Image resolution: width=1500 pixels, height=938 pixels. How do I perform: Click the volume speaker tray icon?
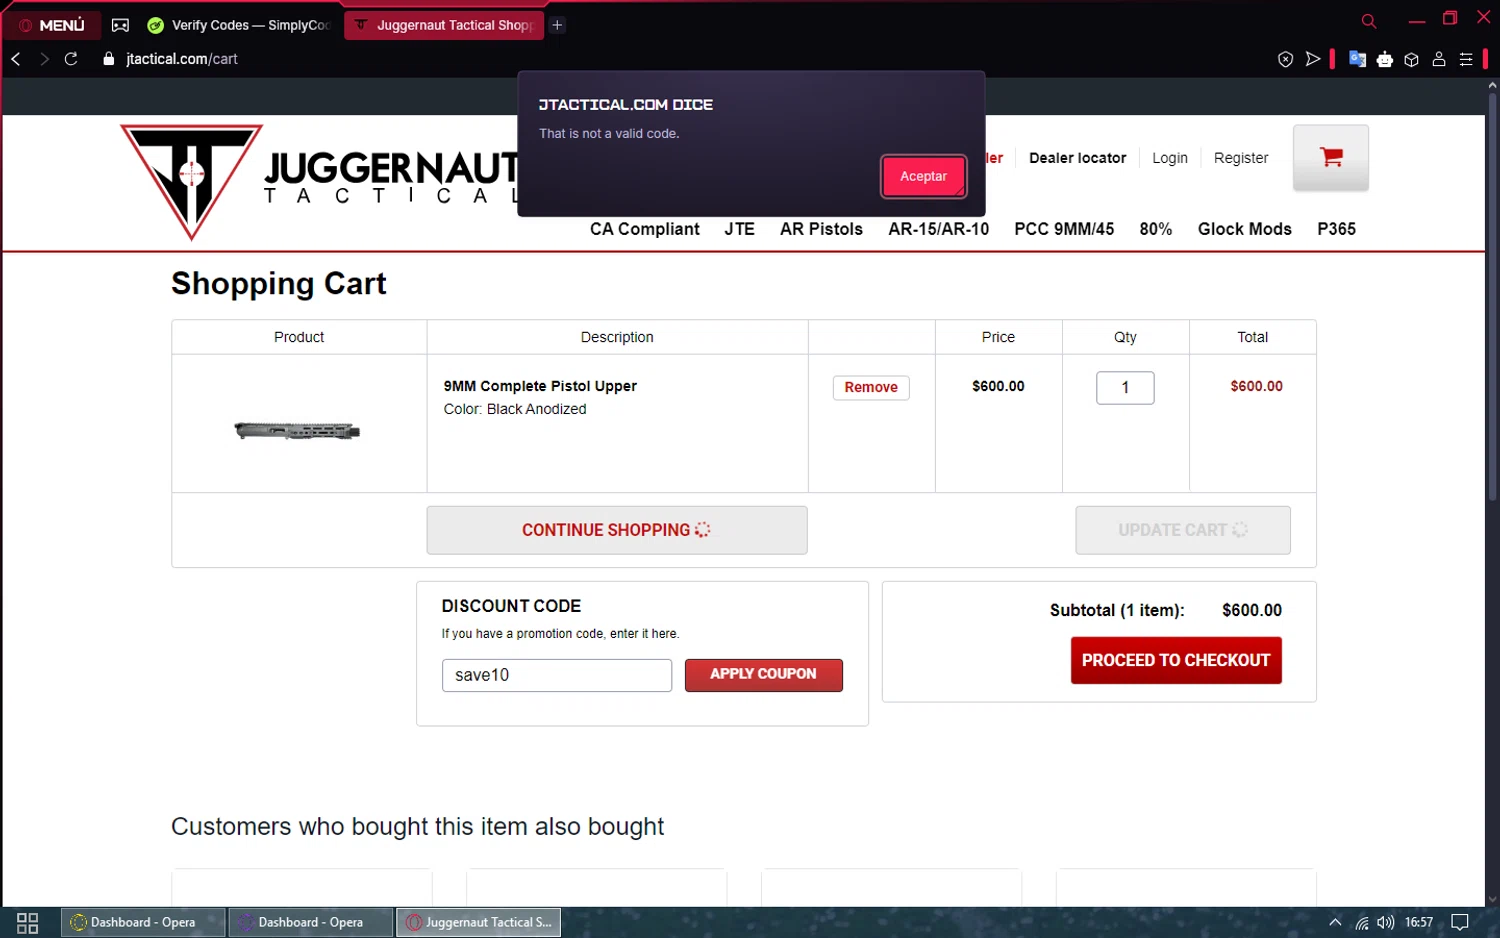[1385, 922]
